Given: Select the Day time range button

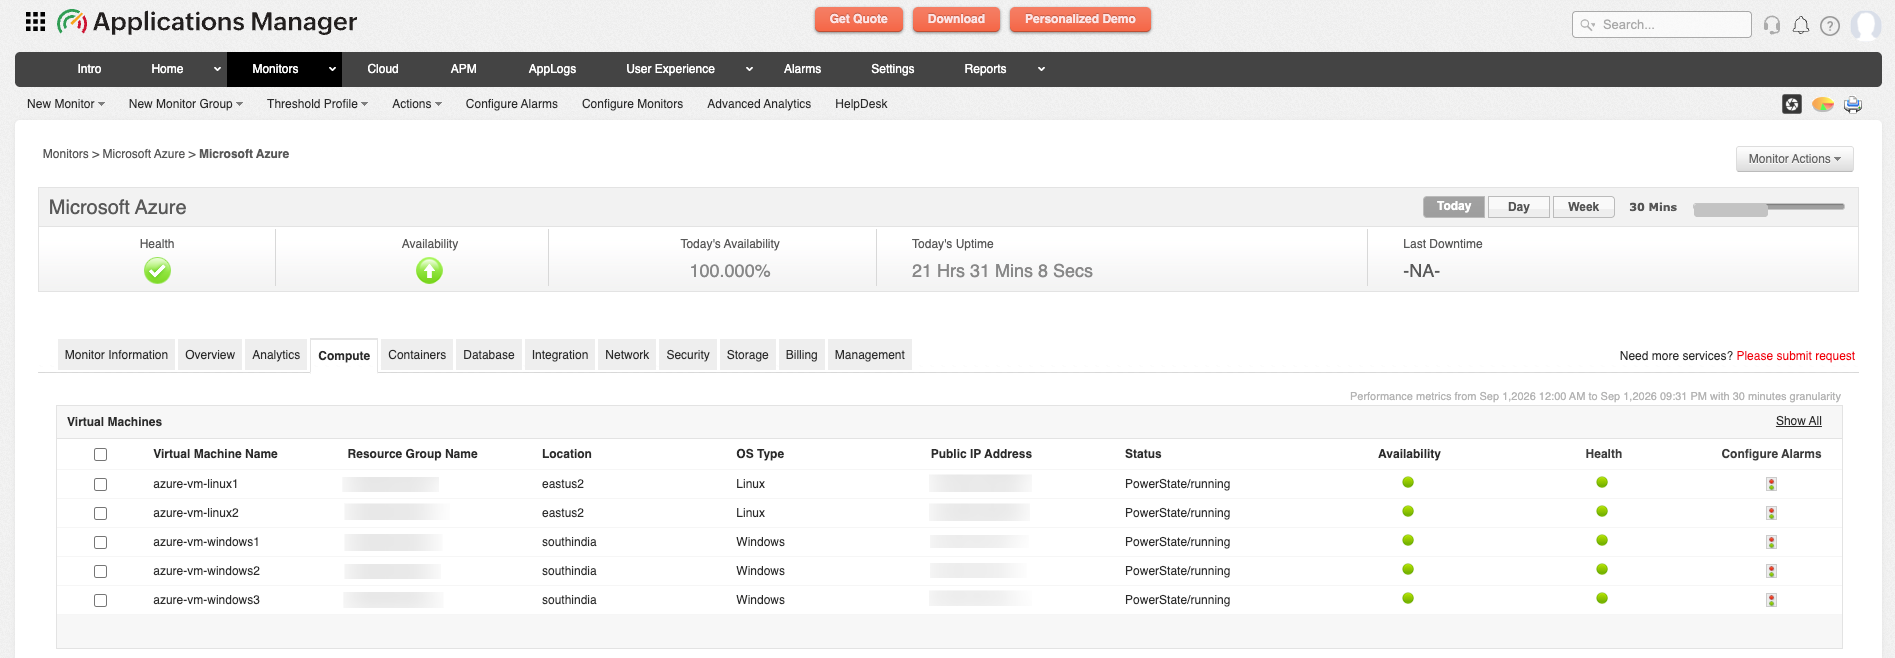Looking at the screenshot, I should [x=1518, y=207].
